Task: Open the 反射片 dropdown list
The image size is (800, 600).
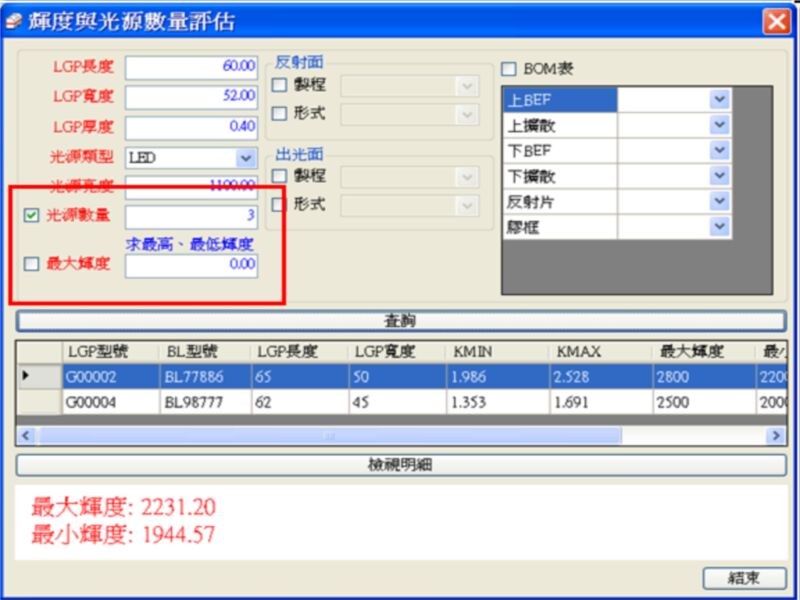Action: point(719,202)
